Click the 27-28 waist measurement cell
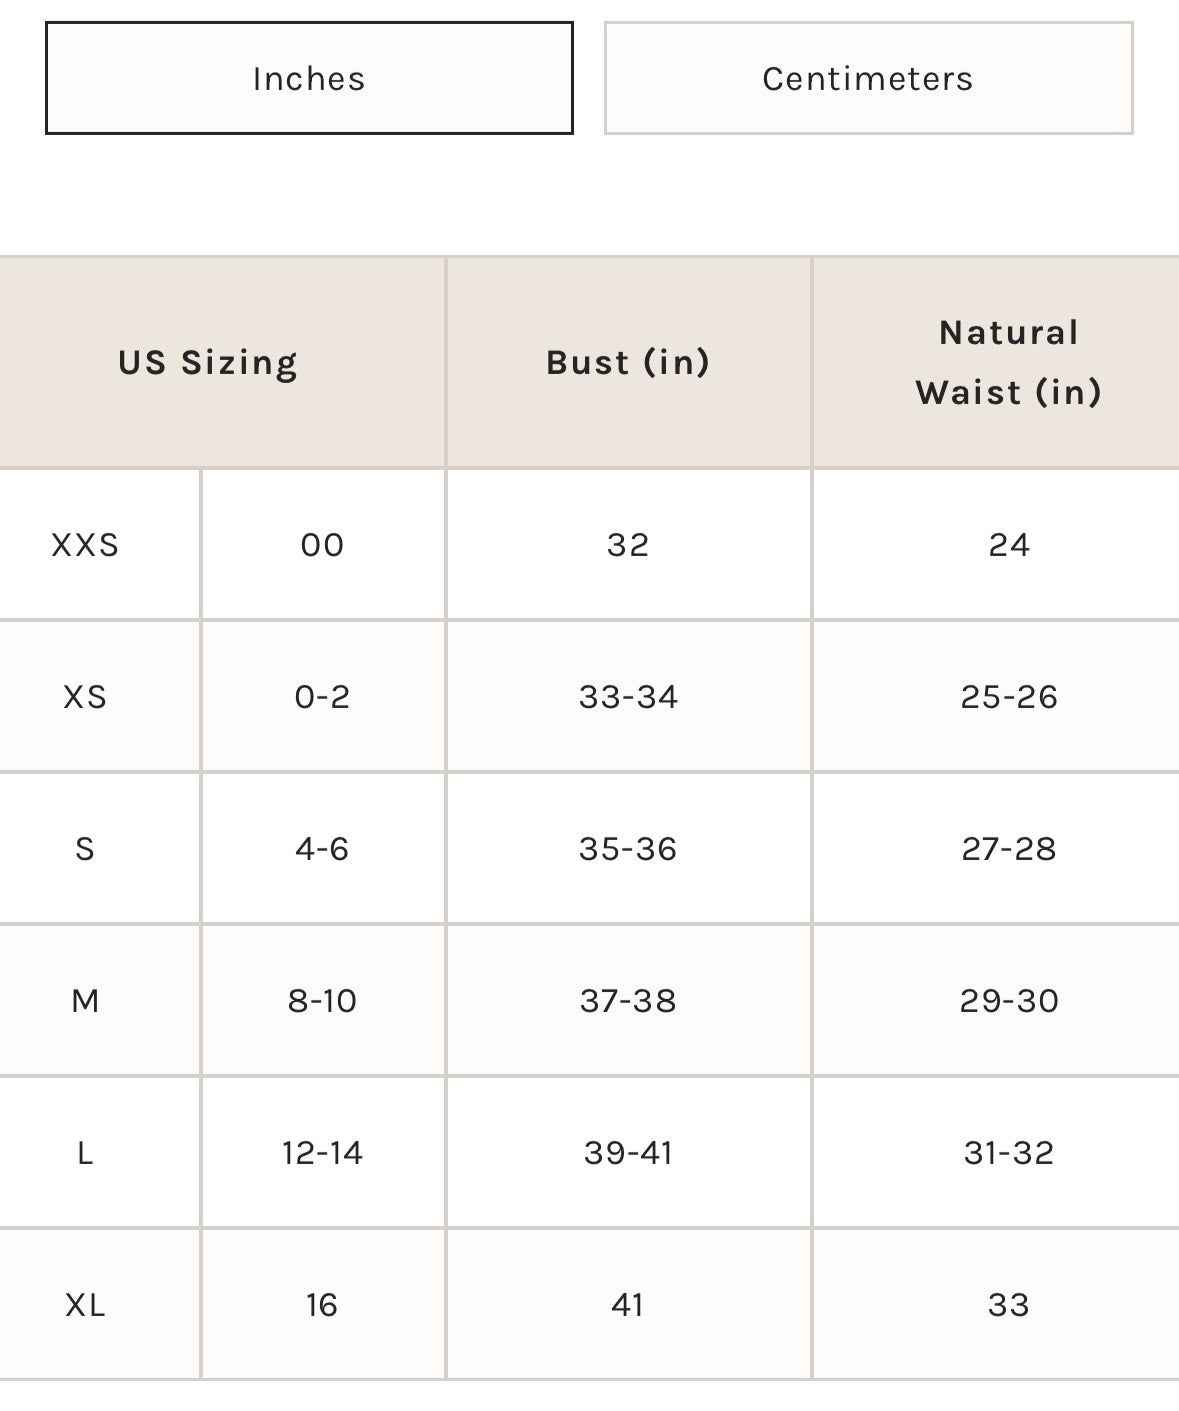This screenshot has width=1179, height=1411. [1008, 849]
